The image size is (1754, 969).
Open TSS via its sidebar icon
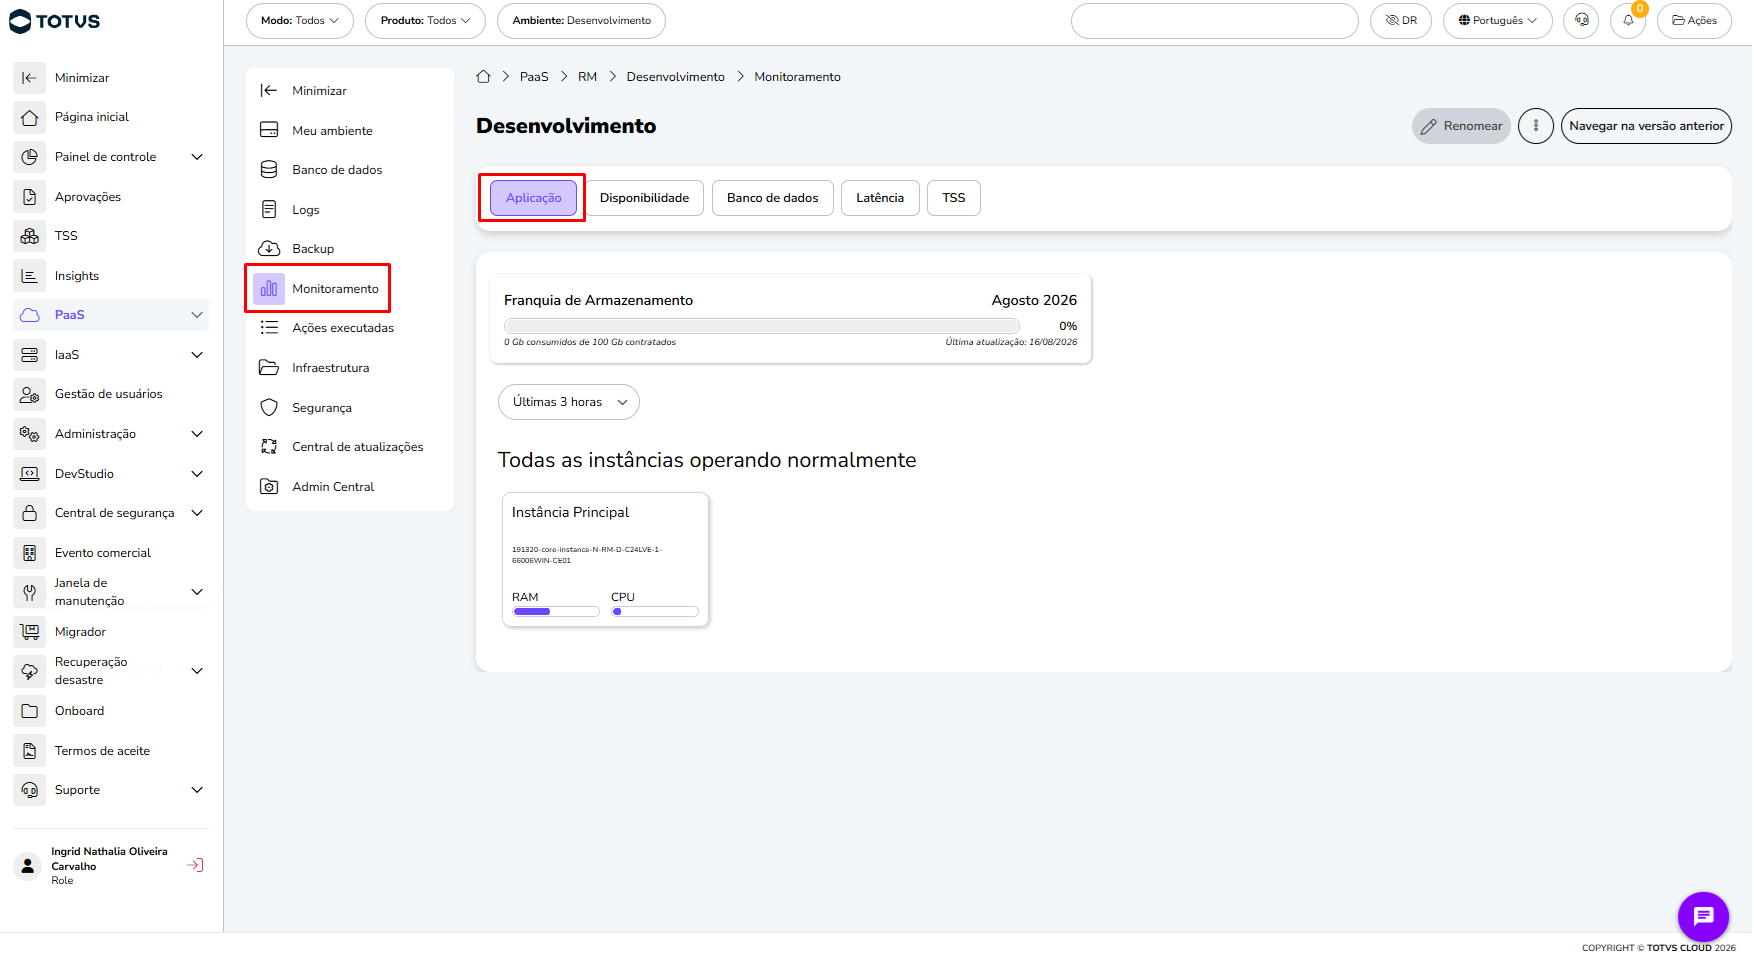coord(30,236)
